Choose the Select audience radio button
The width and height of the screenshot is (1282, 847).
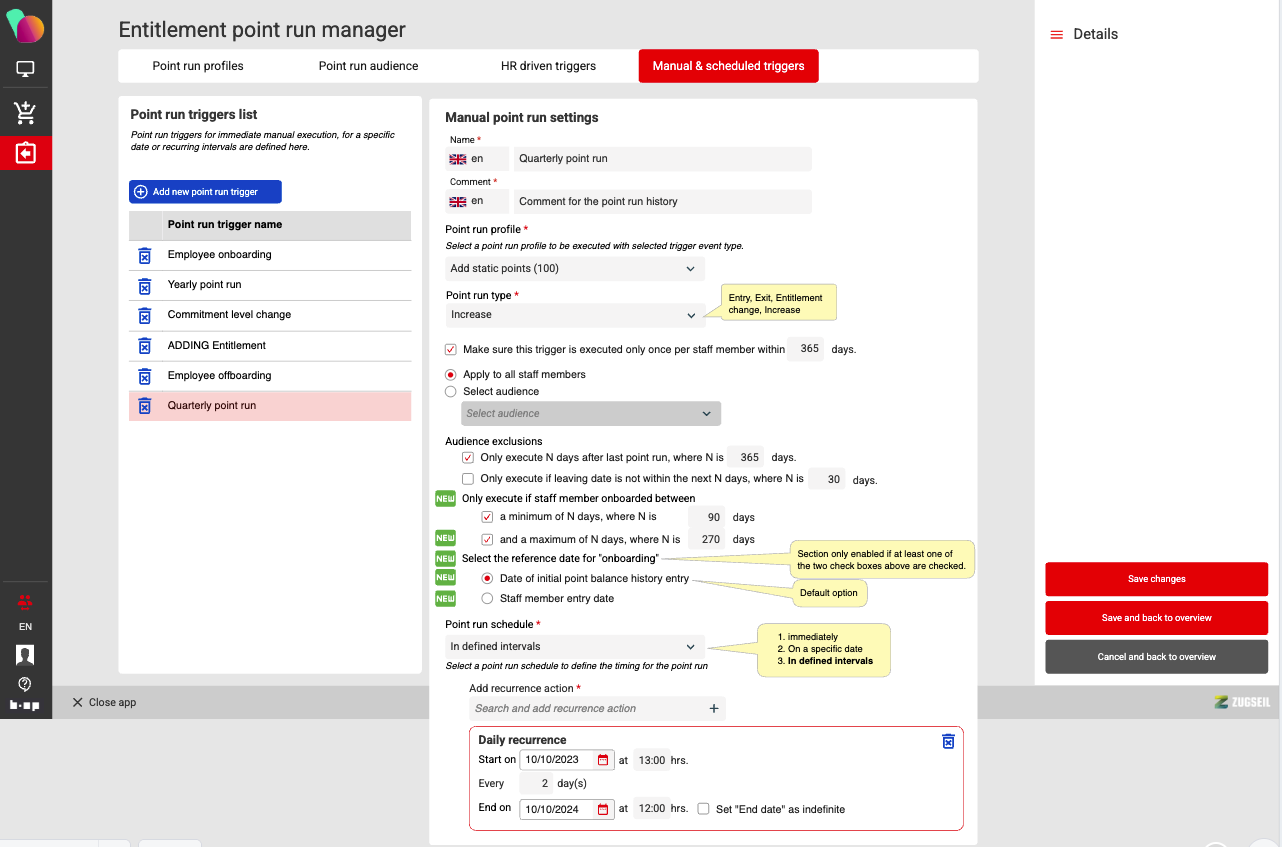[x=451, y=392]
